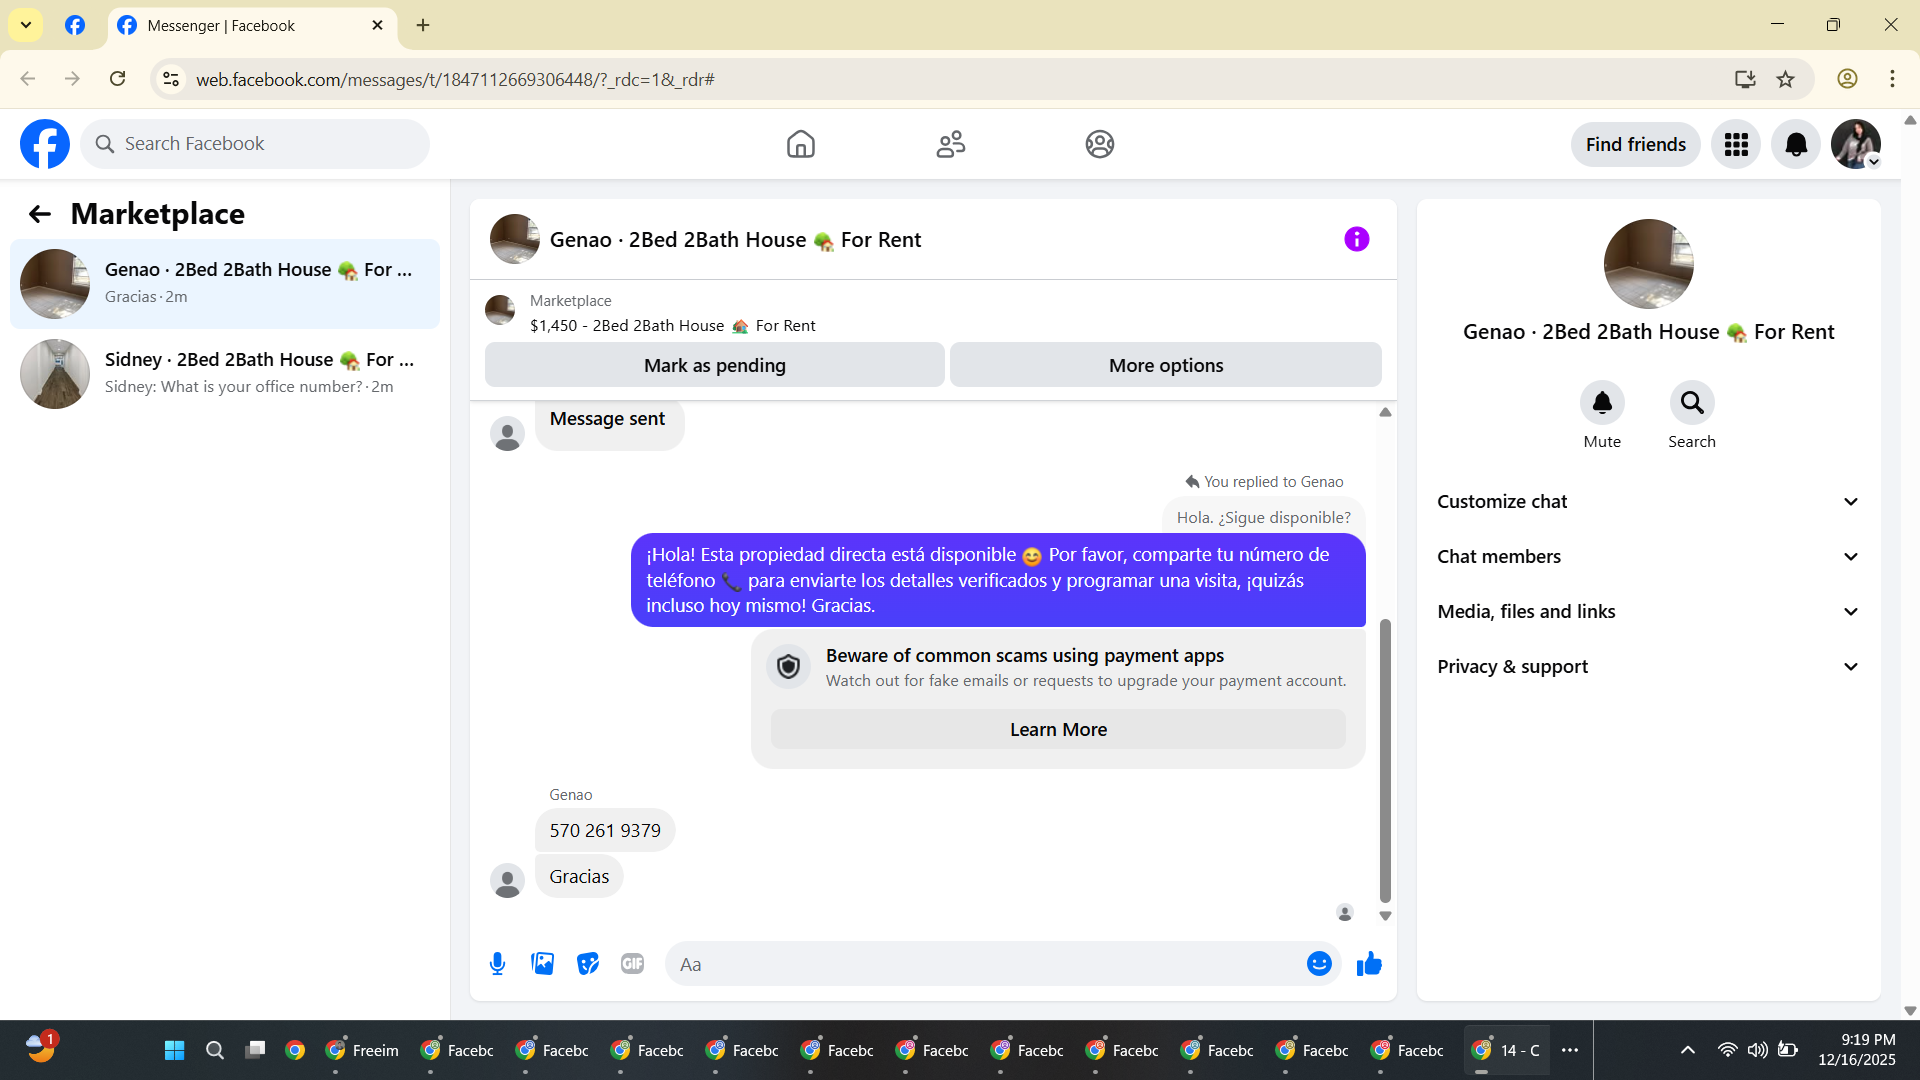Open the browser tab search dropdown arrow
1920x1080 pixels.
[x=26, y=25]
